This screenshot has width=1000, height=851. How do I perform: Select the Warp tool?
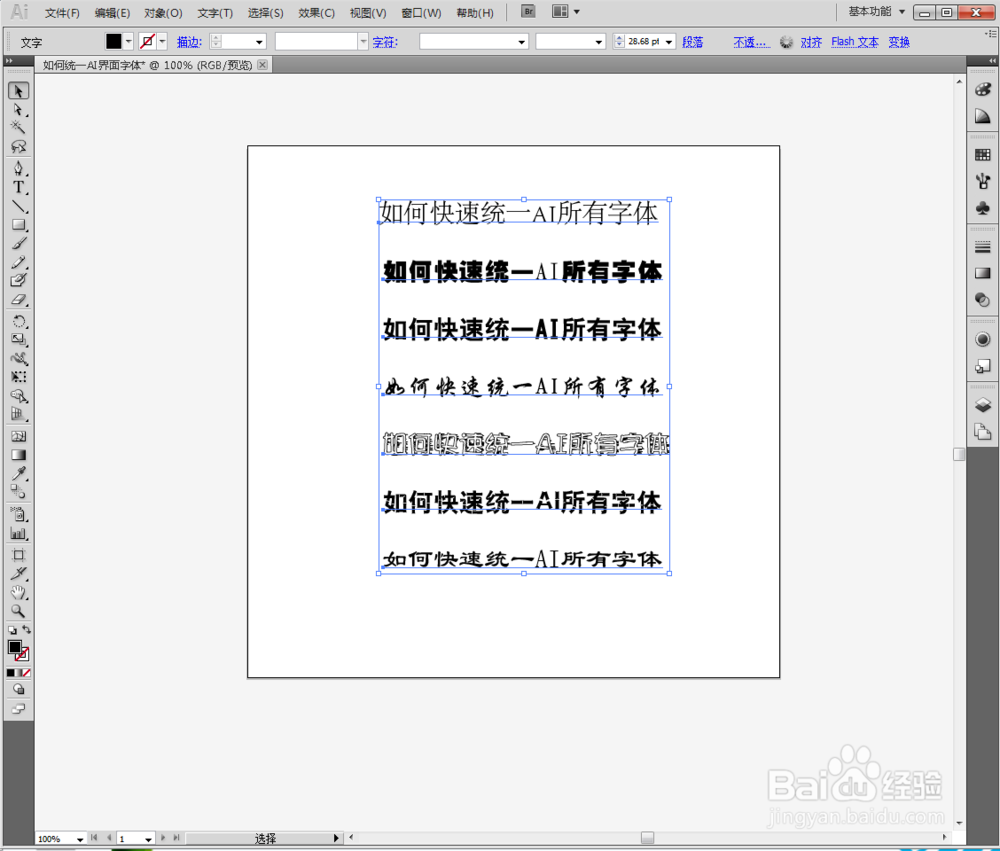(18, 359)
